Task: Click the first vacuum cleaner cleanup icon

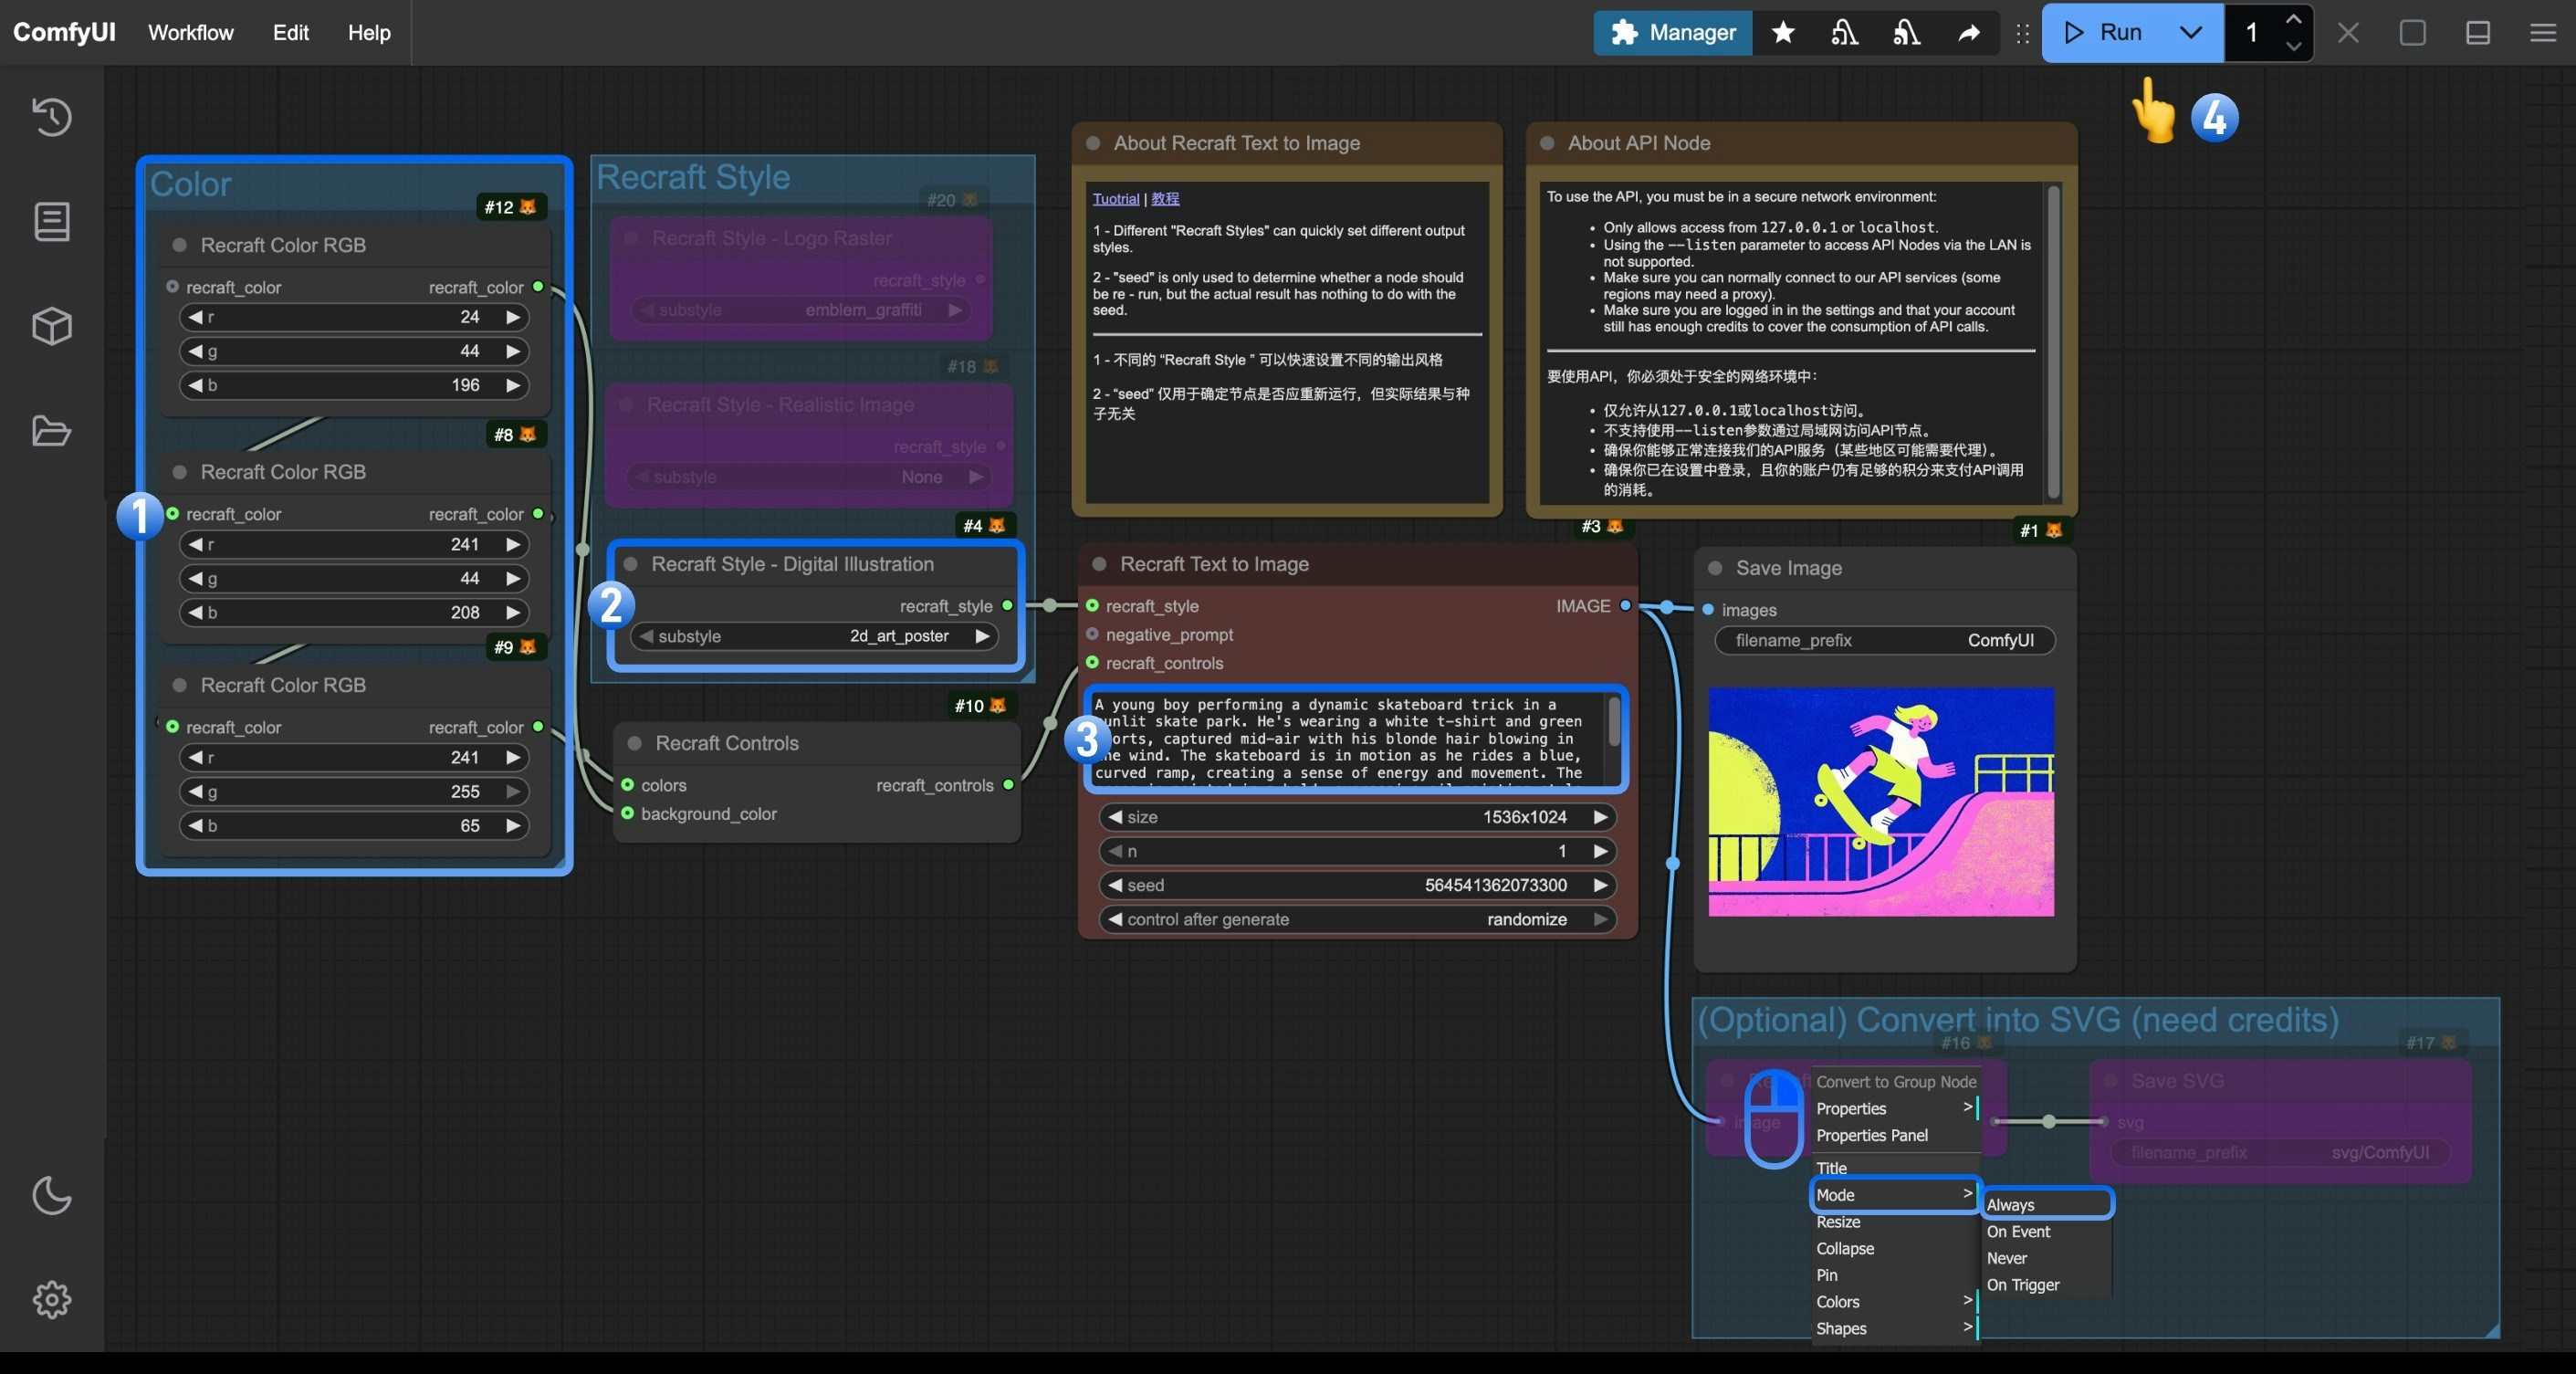Action: tap(1843, 33)
